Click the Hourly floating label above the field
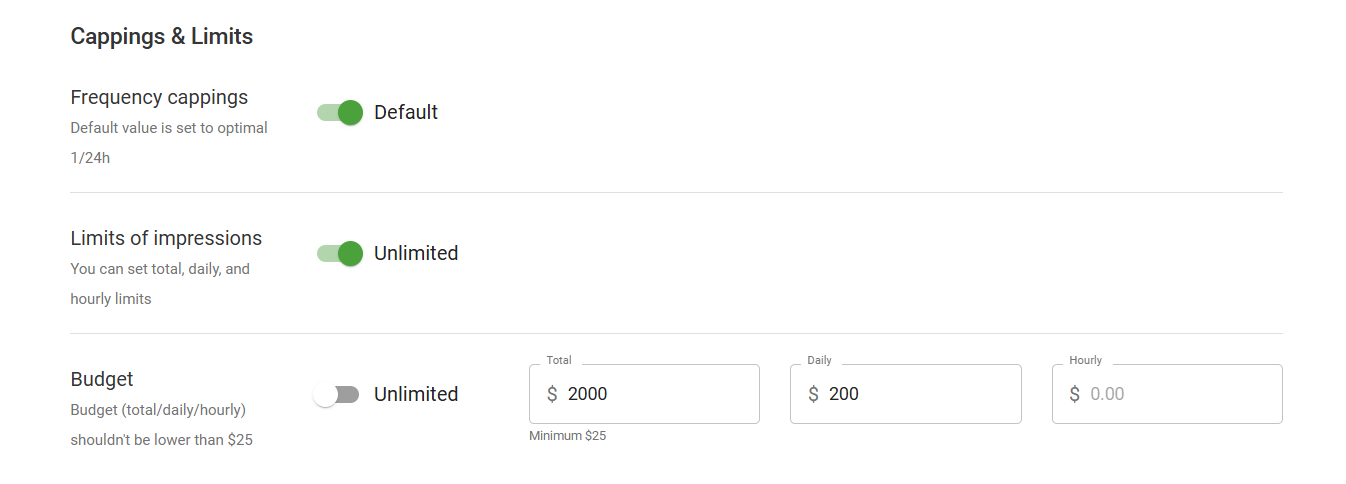 [1085, 360]
